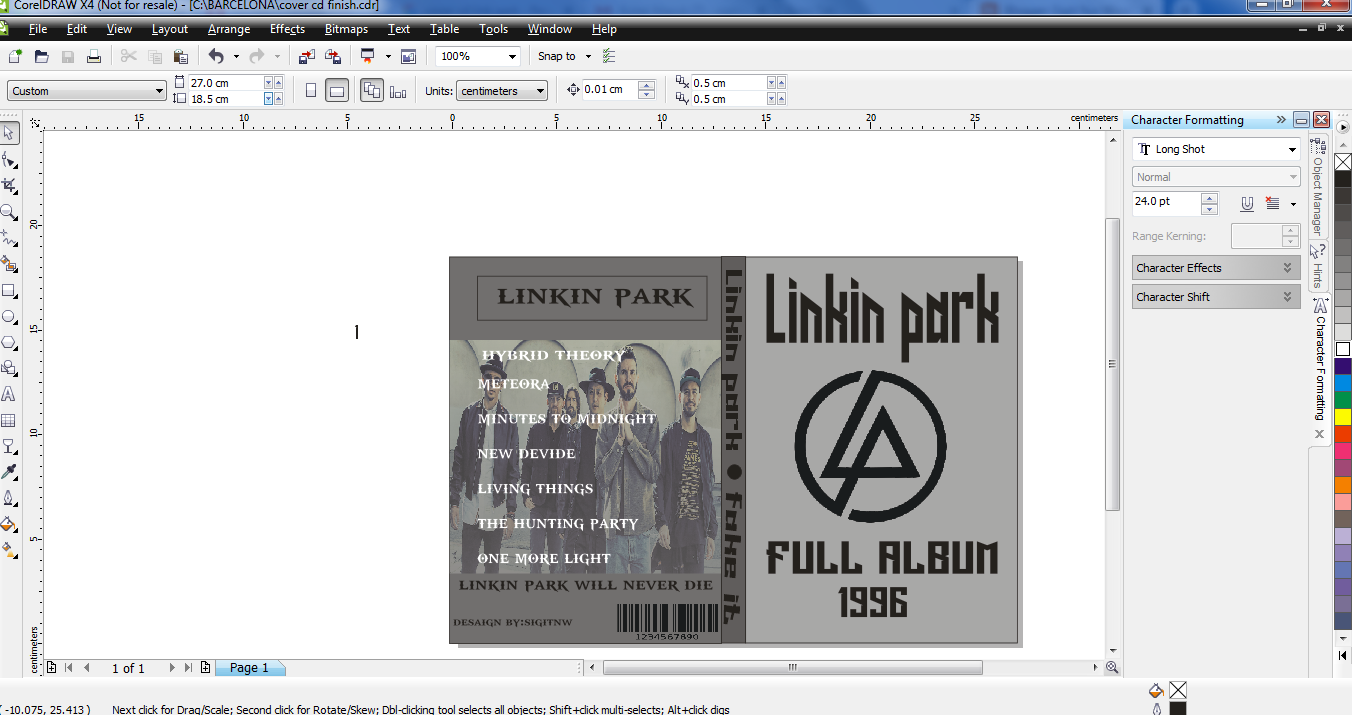Select the Page 1 tab

tap(249, 668)
